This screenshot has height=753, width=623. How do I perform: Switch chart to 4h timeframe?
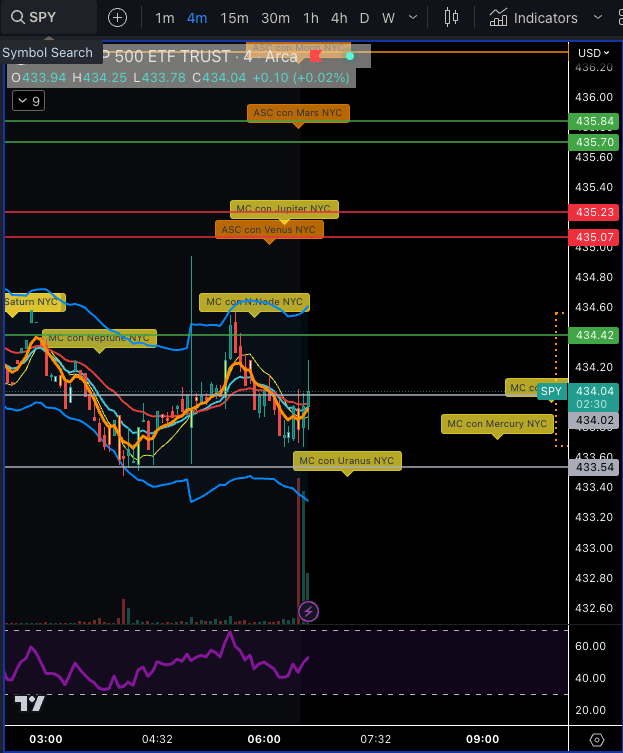click(339, 18)
